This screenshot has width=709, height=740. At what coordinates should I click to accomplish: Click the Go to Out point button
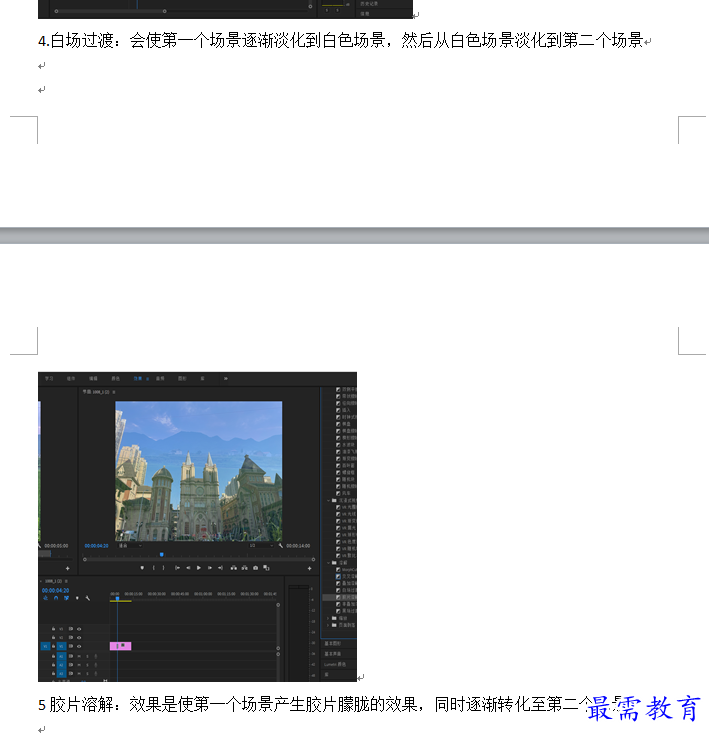click(x=220, y=568)
